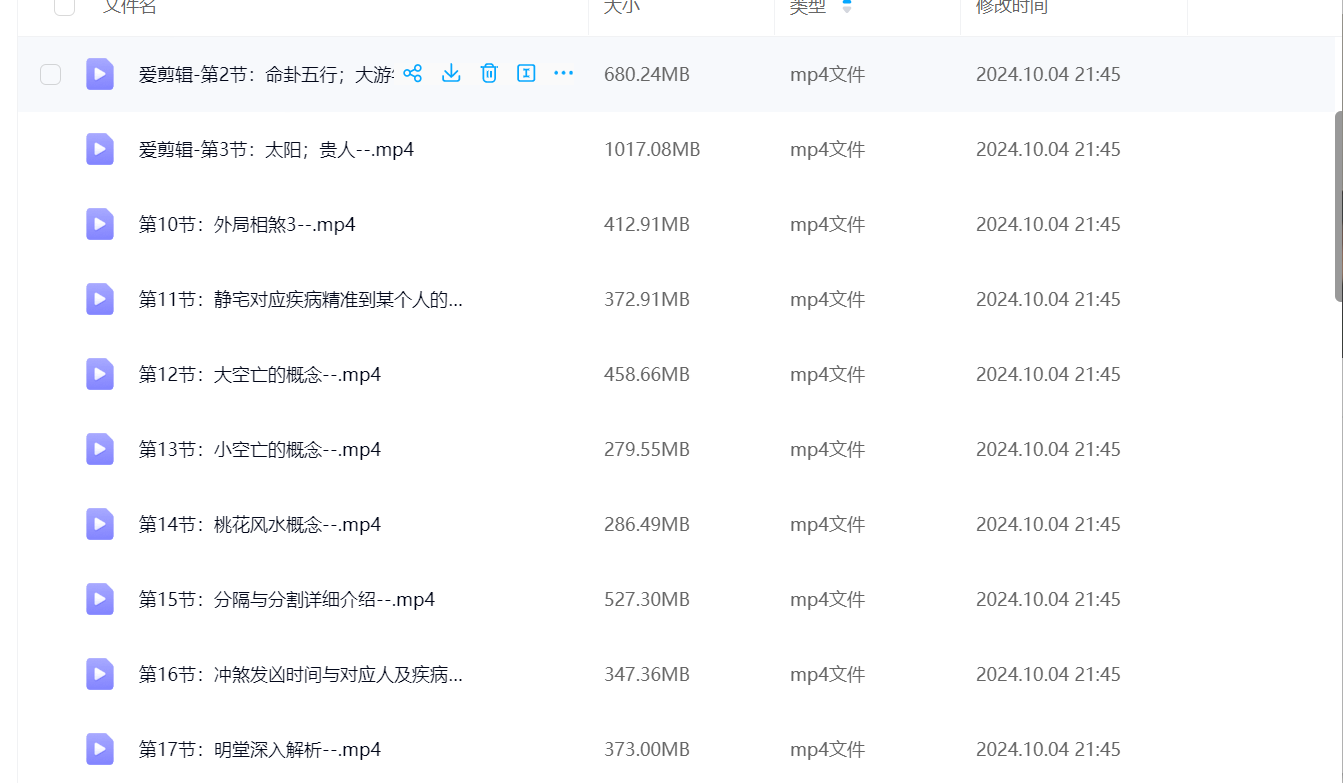The width and height of the screenshot is (1343, 783).
Task: Click video icon of 第10节 外局相煞3
Action: (100, 224)
